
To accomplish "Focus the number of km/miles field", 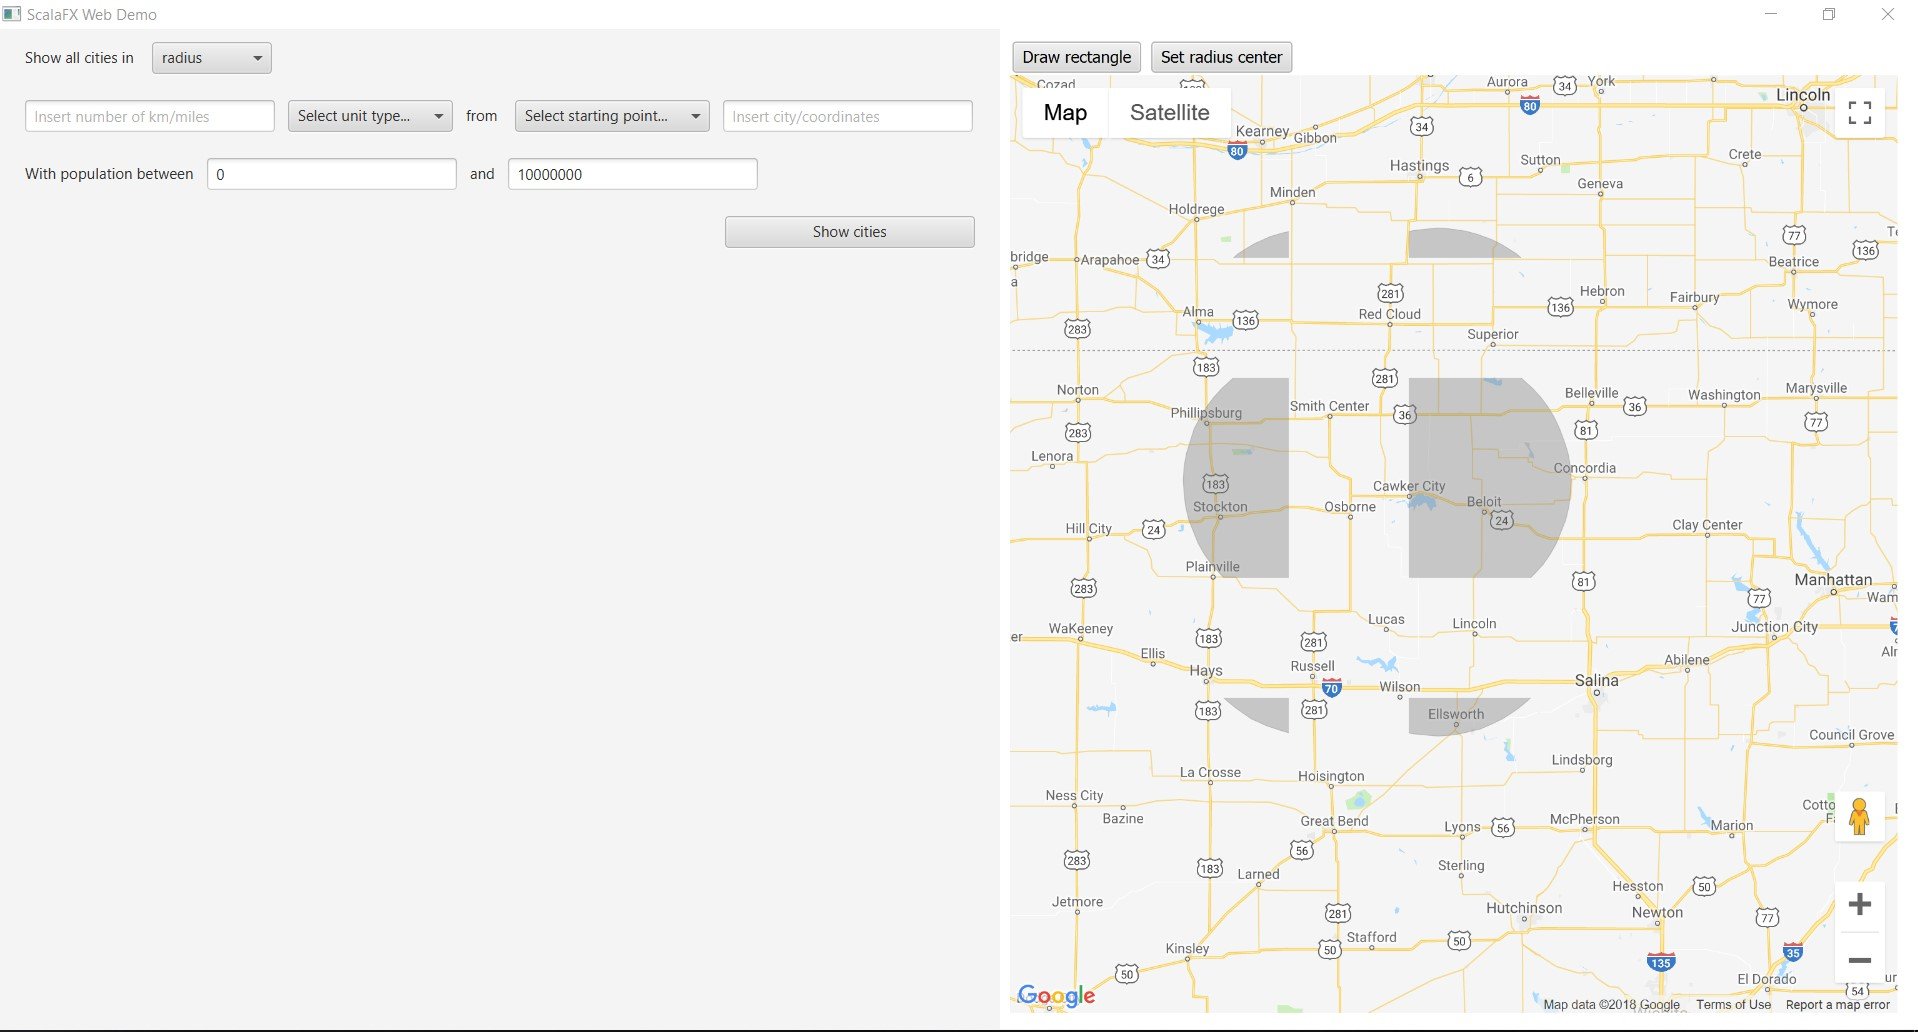I will [150, 116].
